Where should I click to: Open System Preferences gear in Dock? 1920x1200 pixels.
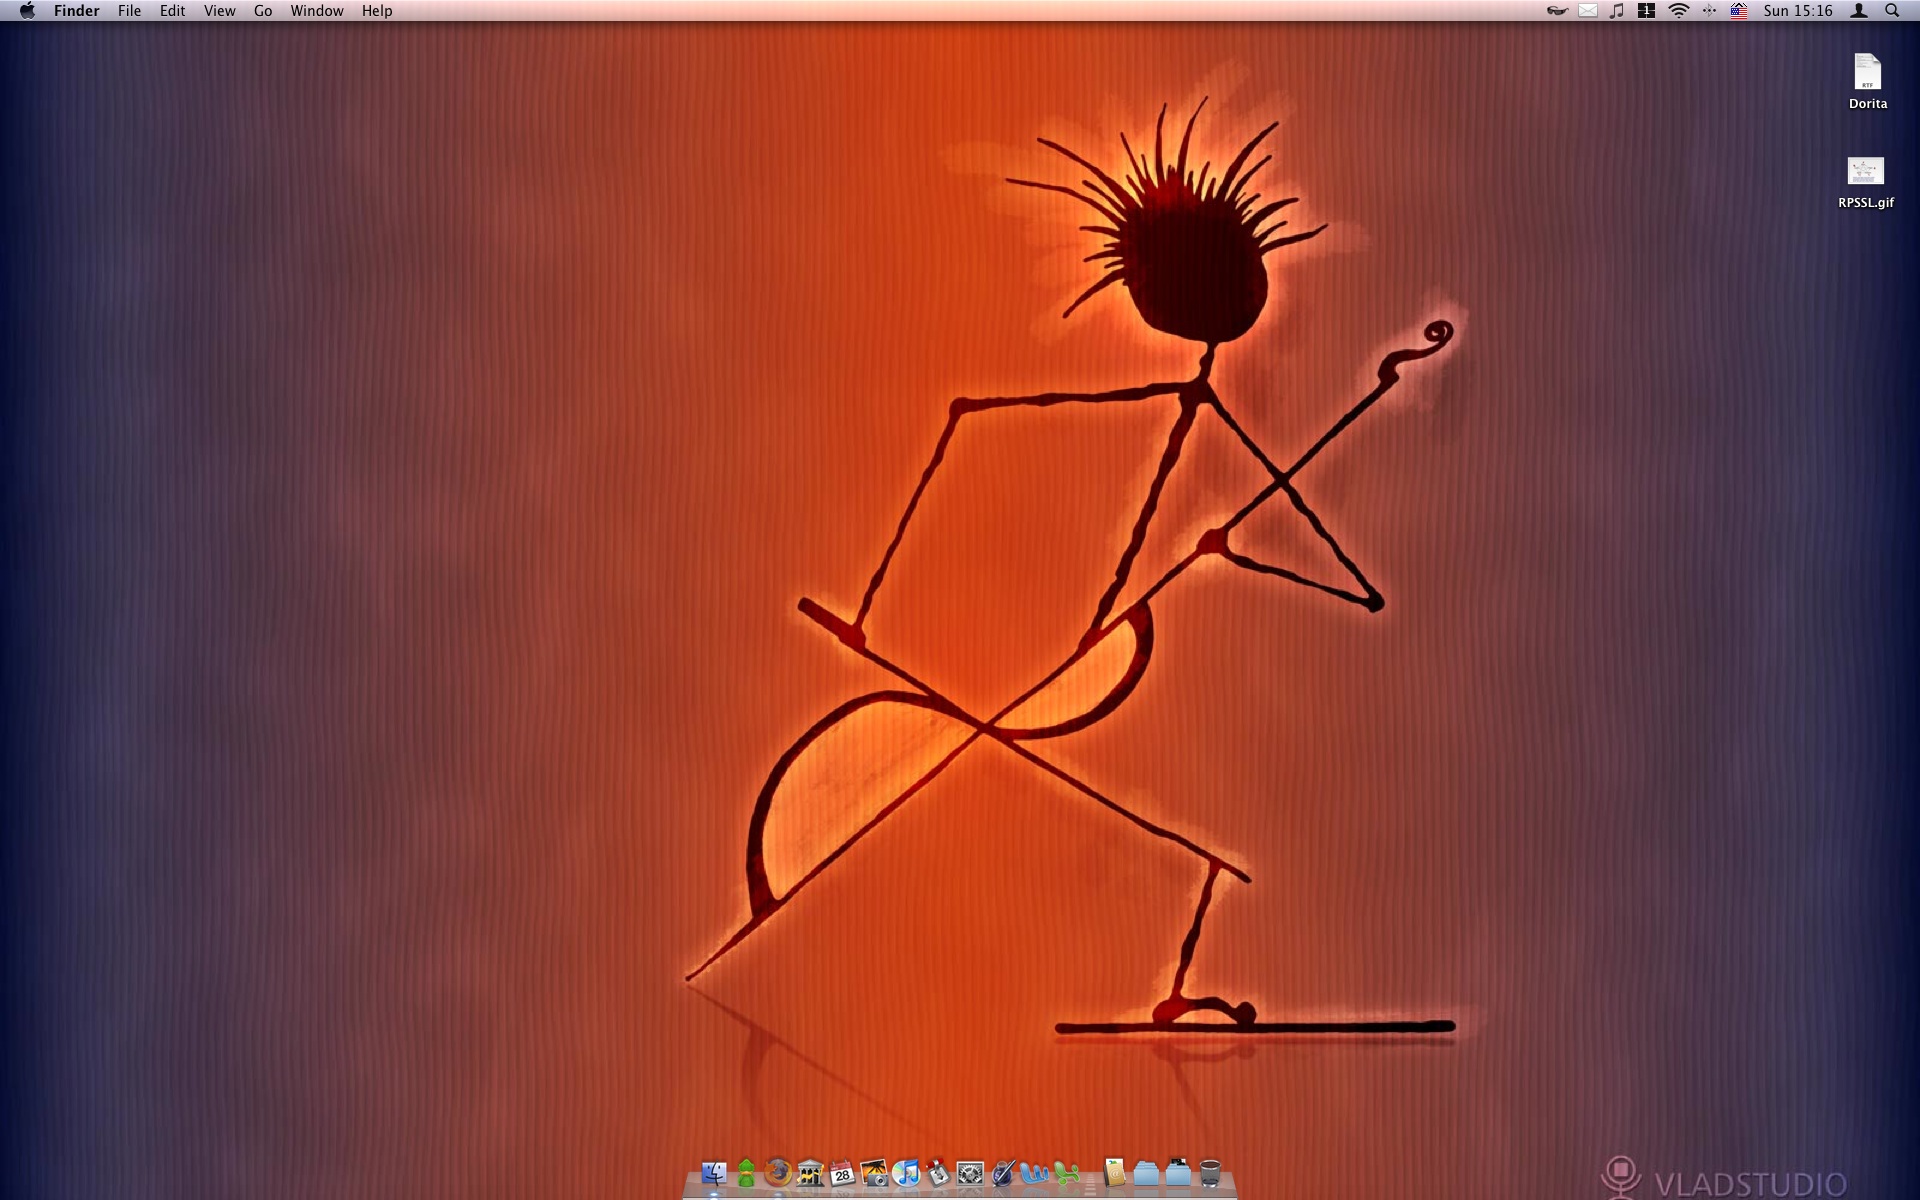pyautogui.click(x=970, y=1173)
